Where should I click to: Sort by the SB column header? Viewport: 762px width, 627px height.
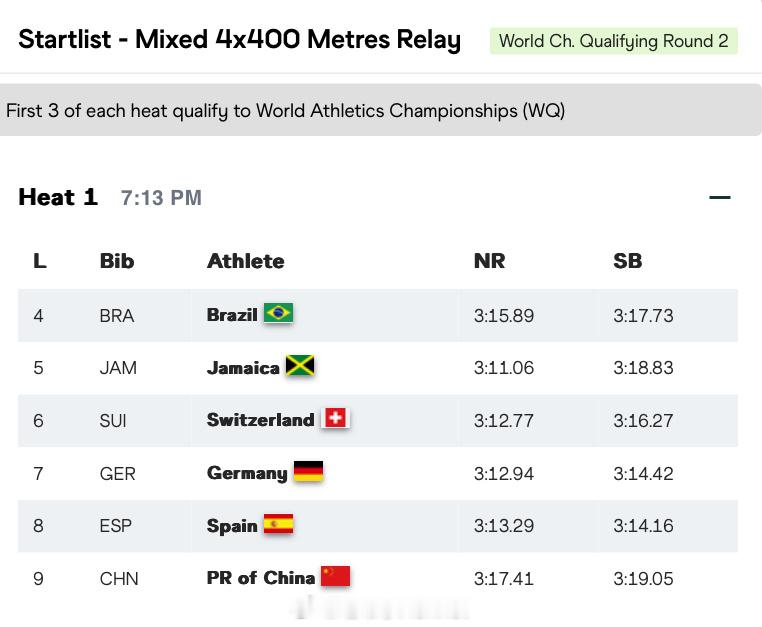pos(627,261)
